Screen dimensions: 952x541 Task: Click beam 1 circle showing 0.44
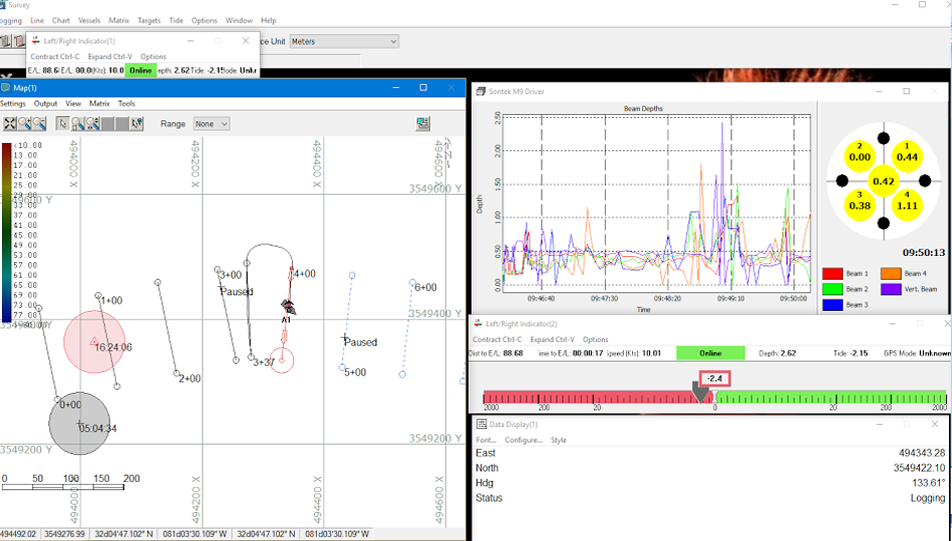click(907, 157)
